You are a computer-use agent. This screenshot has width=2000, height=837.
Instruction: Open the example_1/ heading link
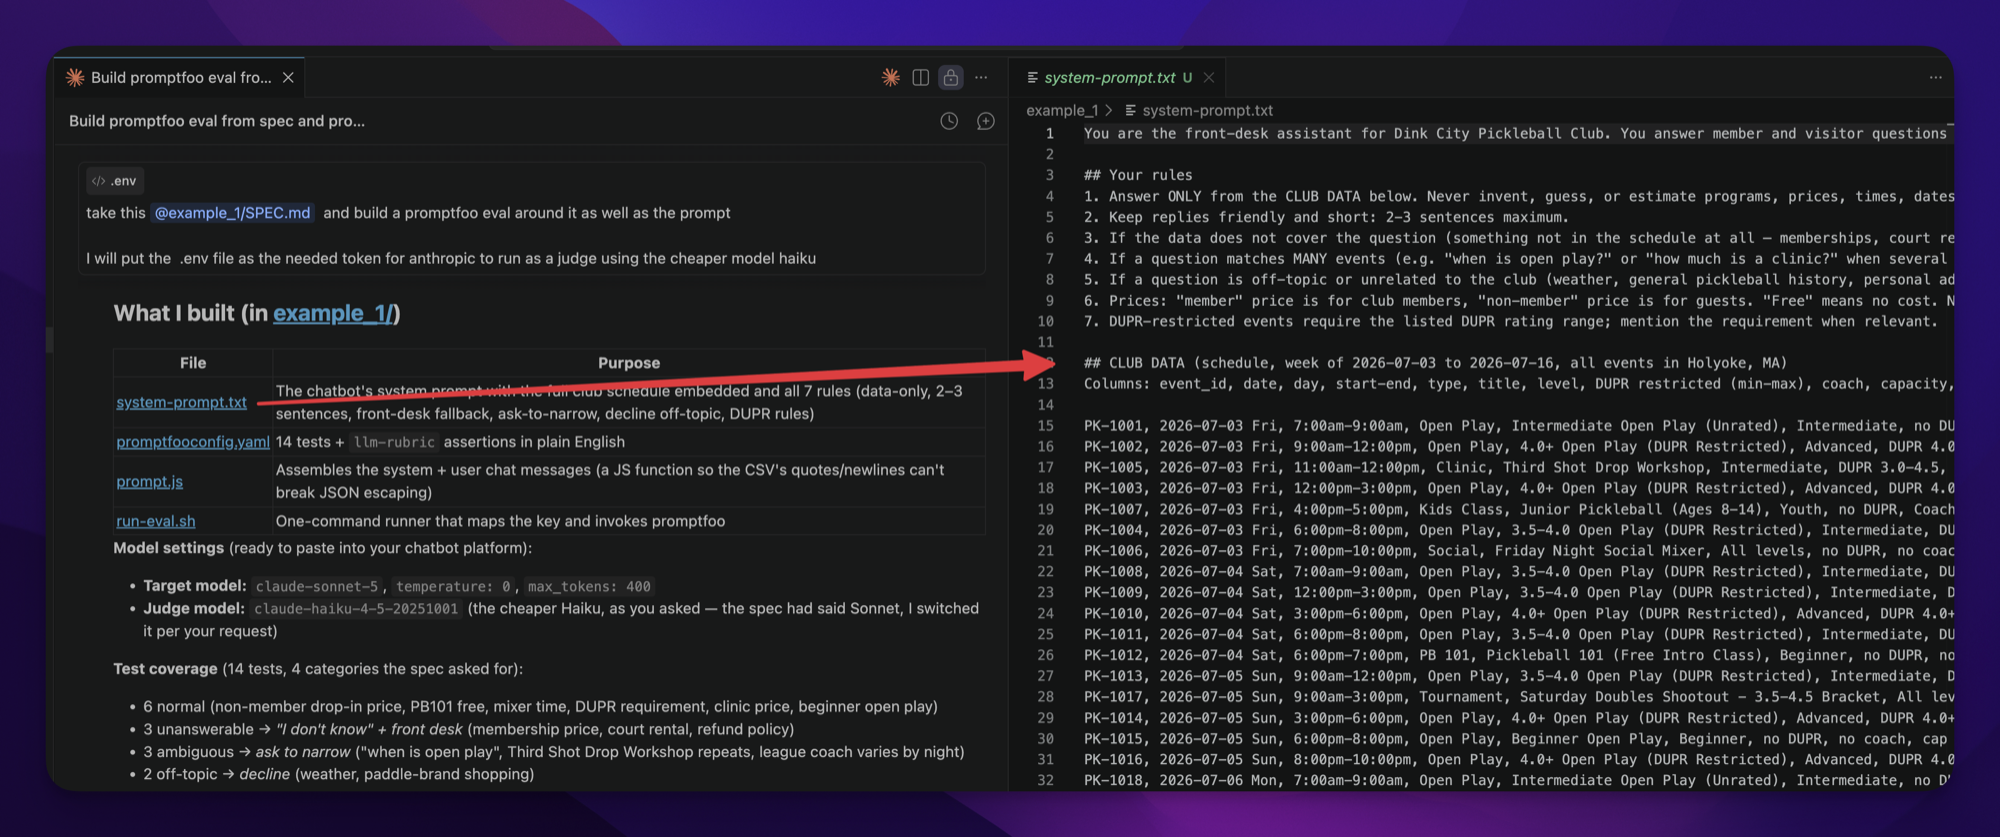[333, 313]
